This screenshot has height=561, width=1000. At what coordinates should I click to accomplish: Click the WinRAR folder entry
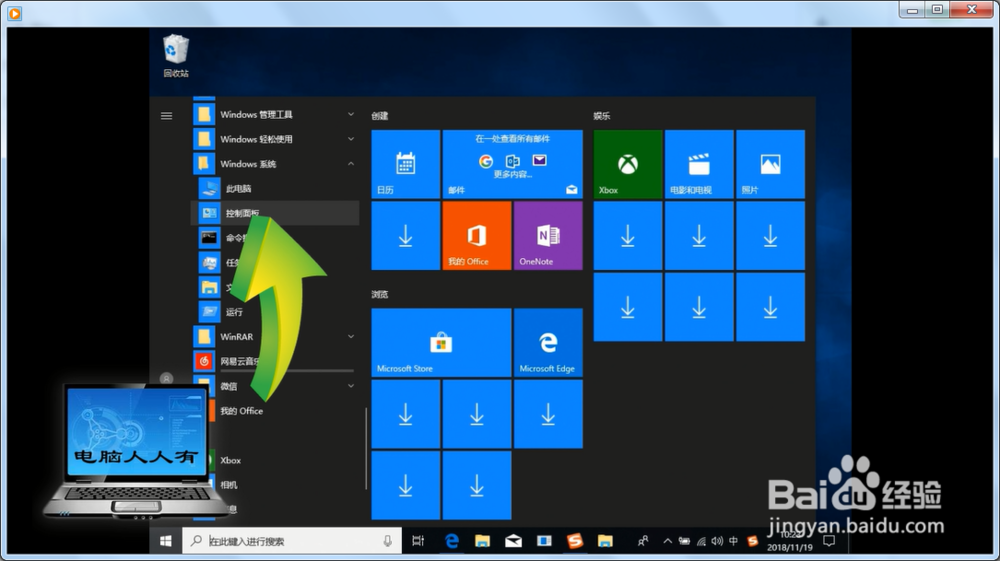click(x=276, y=336)
